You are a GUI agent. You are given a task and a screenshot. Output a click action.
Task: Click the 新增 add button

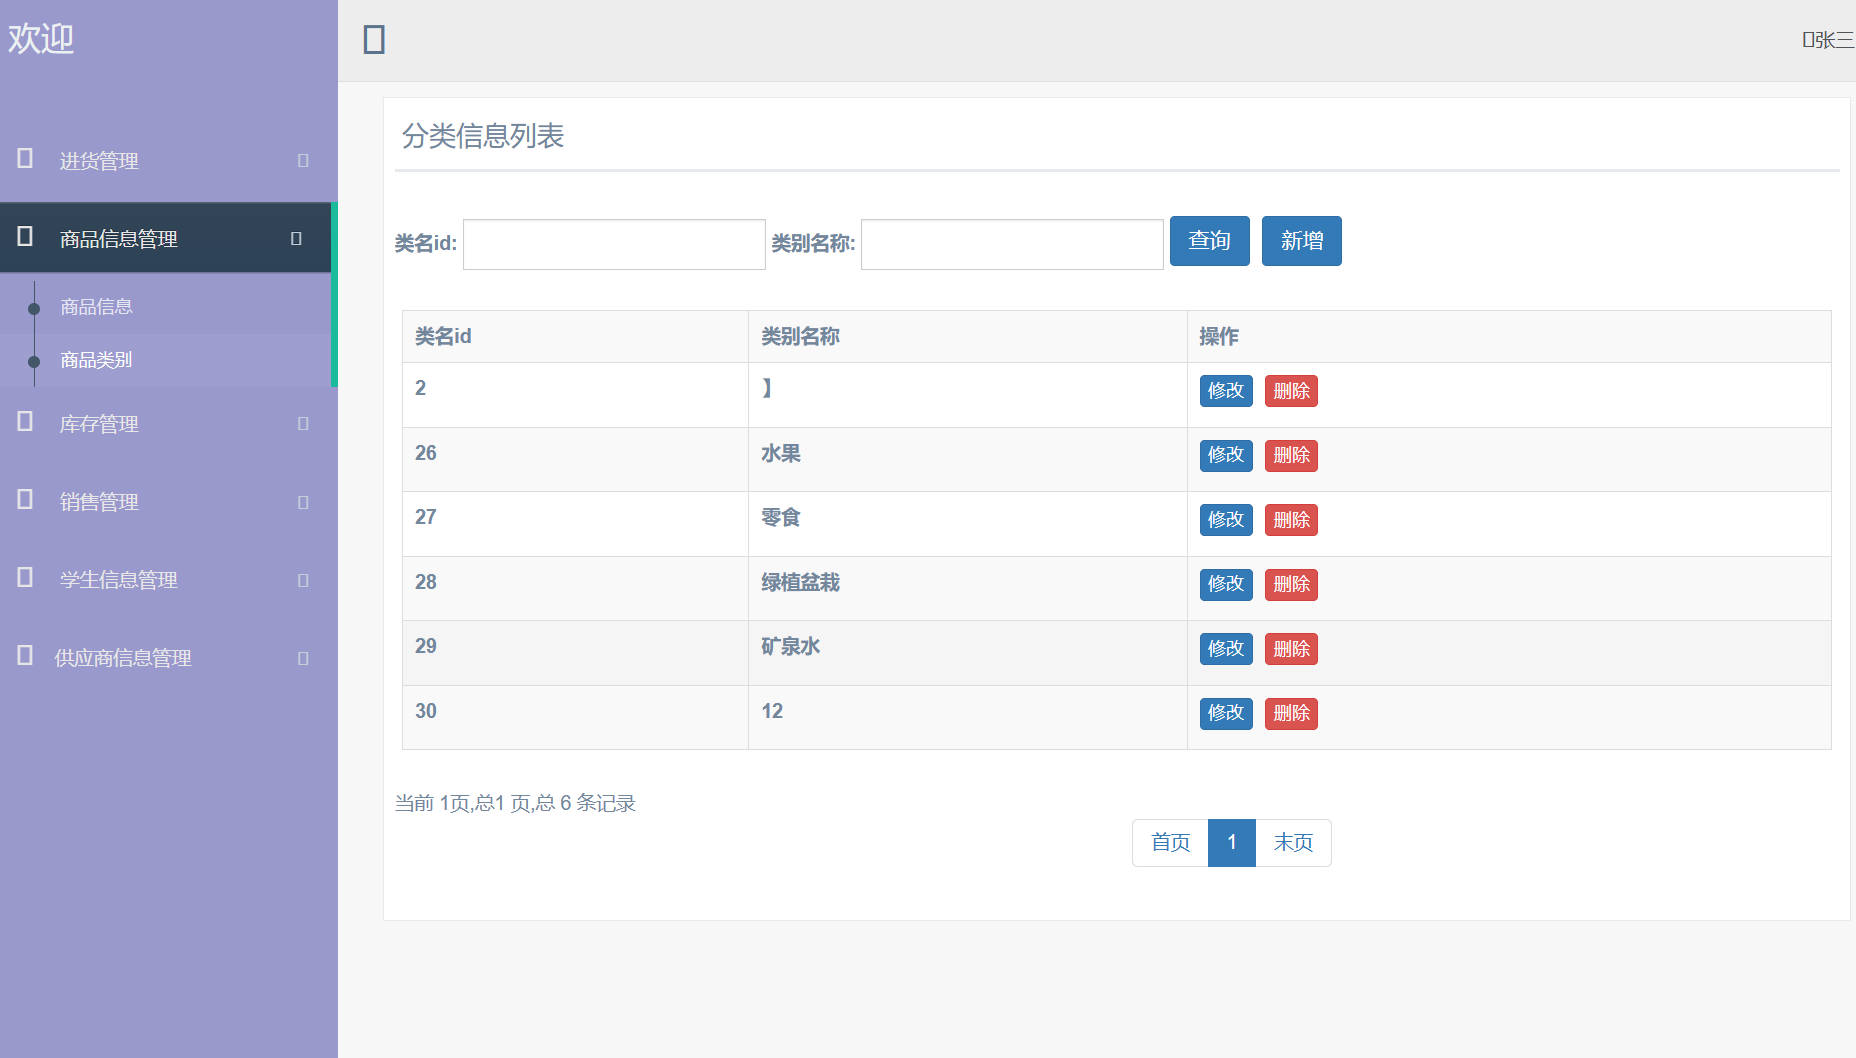pos(1302,240)
